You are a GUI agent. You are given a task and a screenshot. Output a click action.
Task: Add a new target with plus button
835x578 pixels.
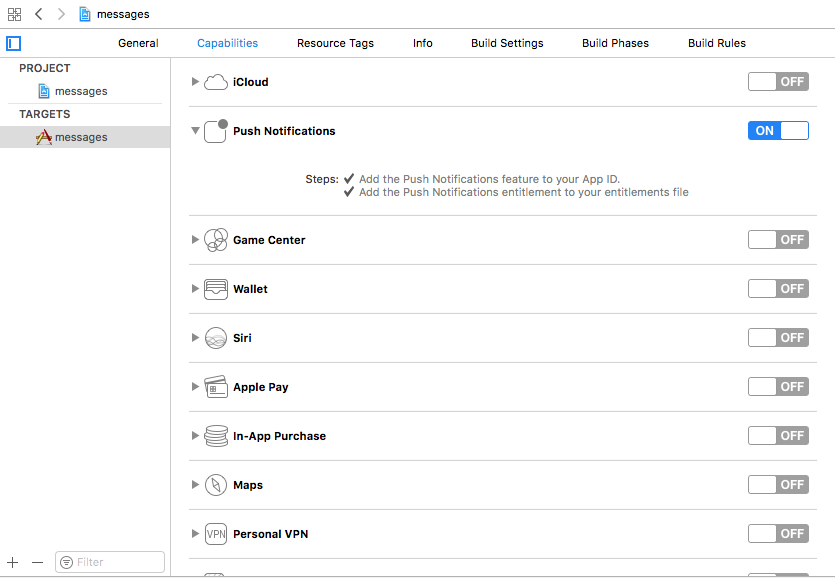click(x=13, y=562)
